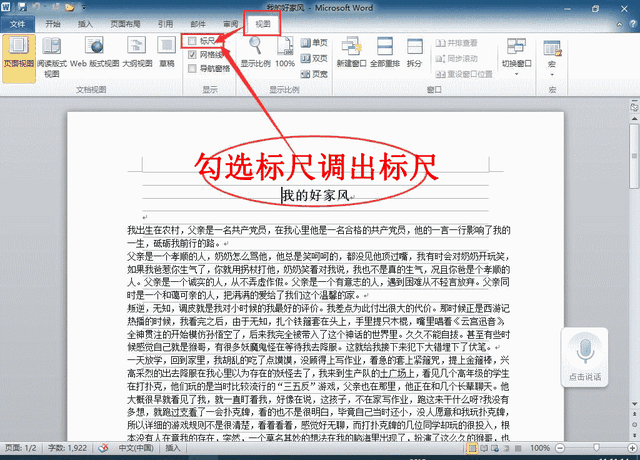Open the 显示比例 zoom dialog
The width and height of the screenshot is (640, 460).
[x=255, y=52]
